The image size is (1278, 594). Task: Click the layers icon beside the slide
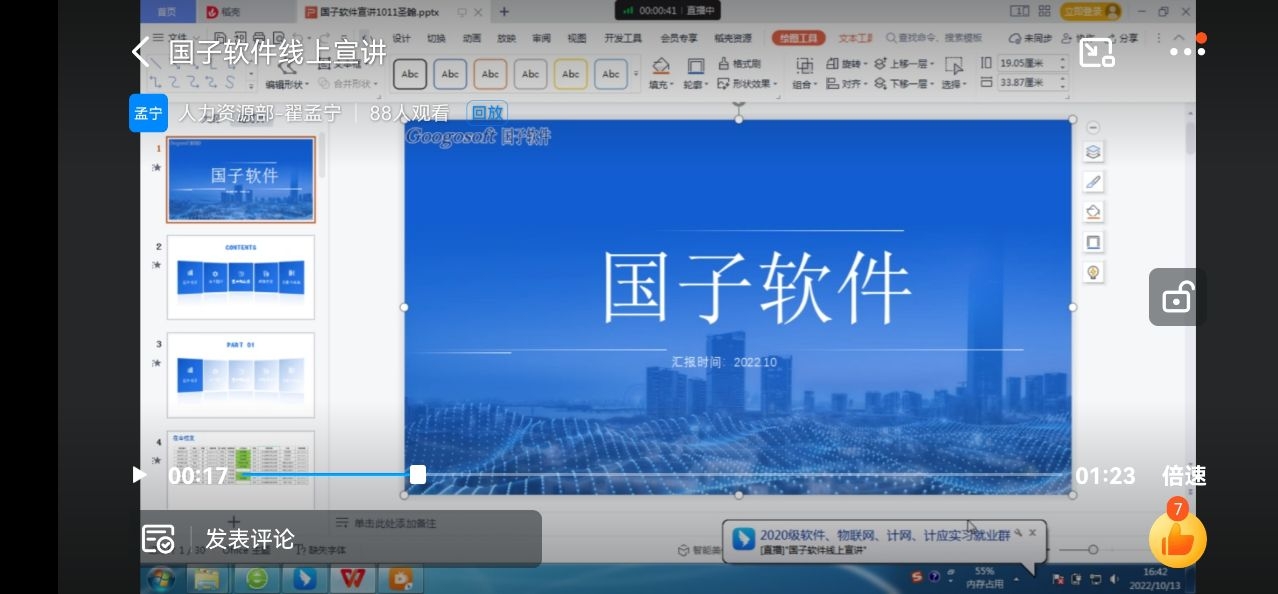[1093, 152]
